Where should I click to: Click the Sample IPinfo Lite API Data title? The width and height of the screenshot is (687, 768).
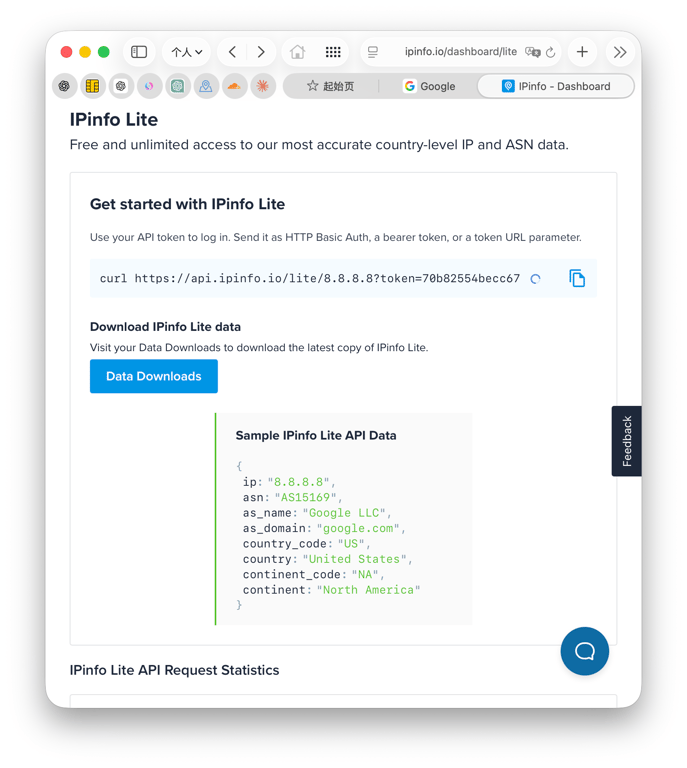316,435
